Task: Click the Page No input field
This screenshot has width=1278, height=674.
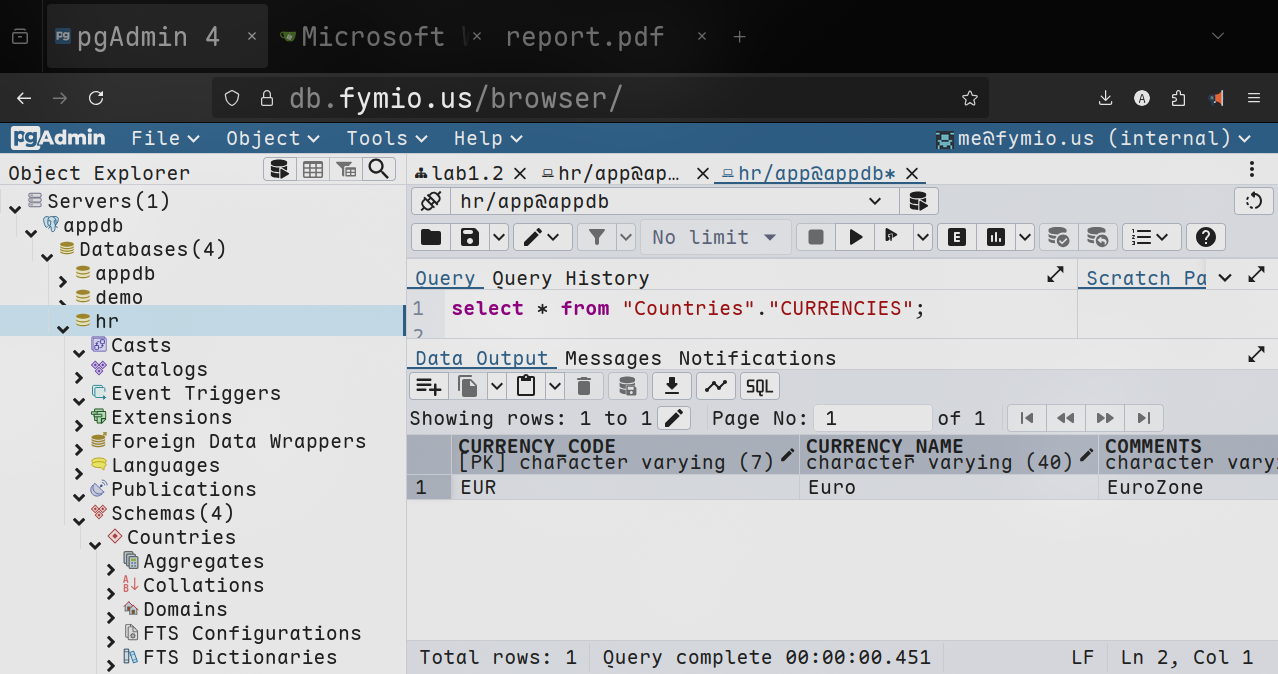Action: pyautogui.click(x=871, y=418)
